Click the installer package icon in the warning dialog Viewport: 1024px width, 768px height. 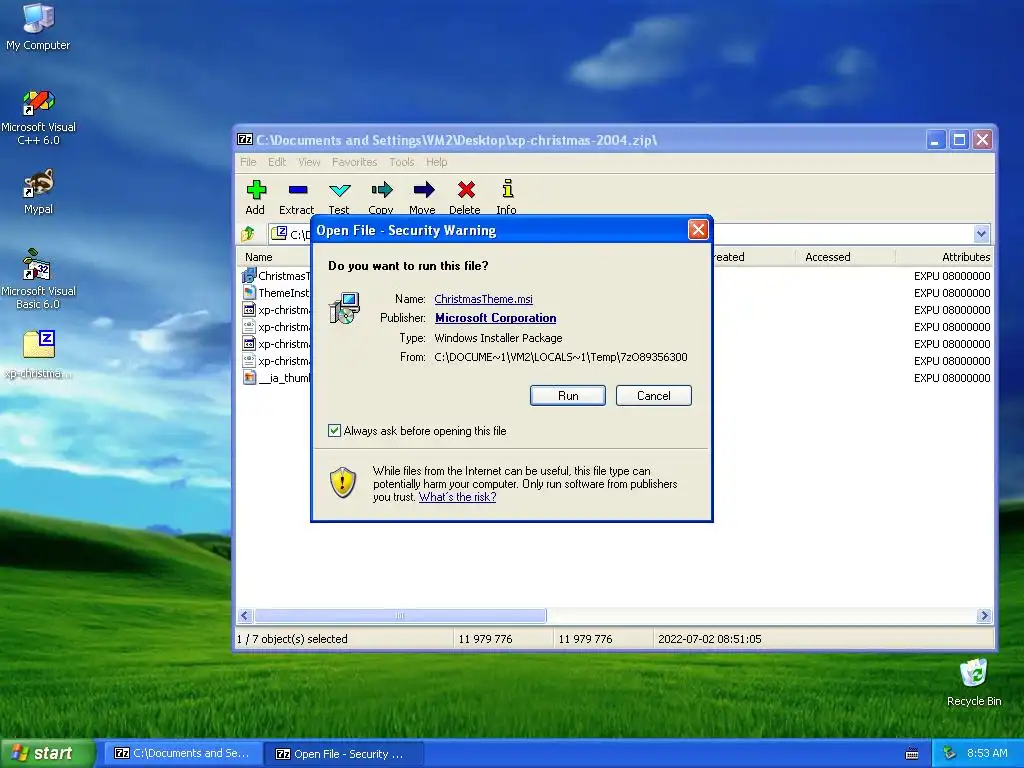point(344,308)
